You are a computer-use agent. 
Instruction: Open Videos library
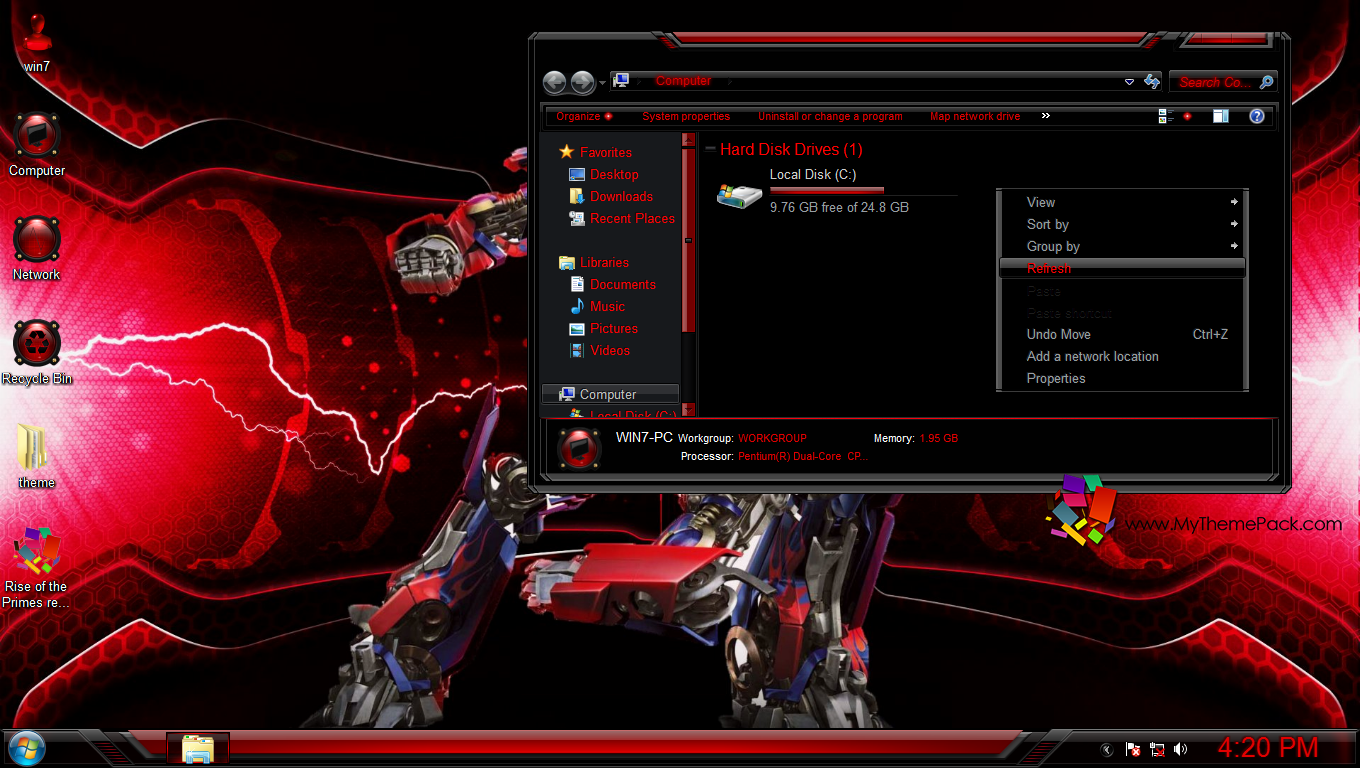pos(600,350)
